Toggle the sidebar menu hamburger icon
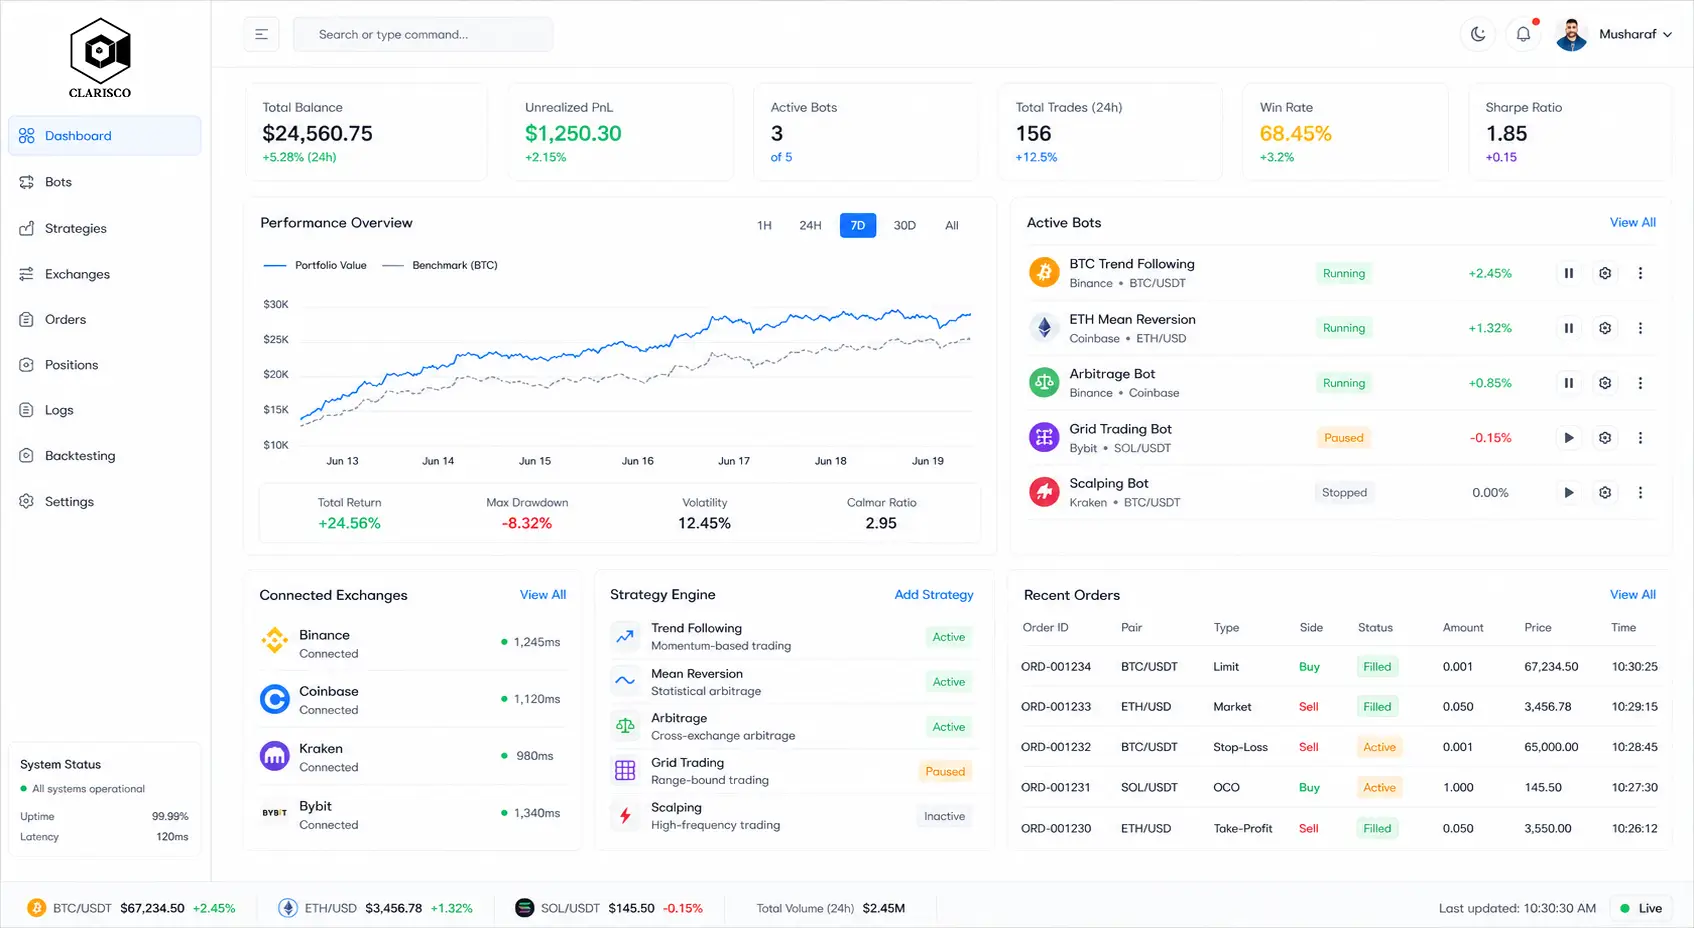Viewport: 1694px width, 928px height. tap(261, 34)
